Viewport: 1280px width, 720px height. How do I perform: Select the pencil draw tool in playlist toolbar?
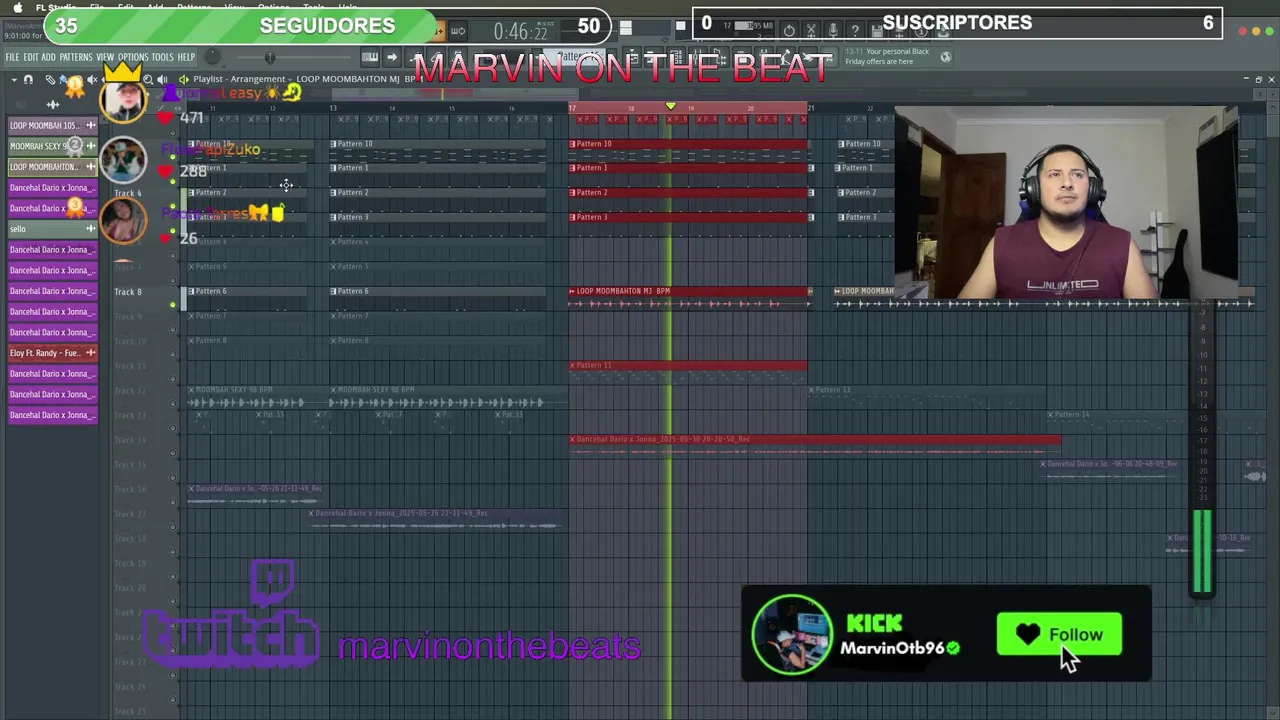pyautogui.click(x=50, y=80)
